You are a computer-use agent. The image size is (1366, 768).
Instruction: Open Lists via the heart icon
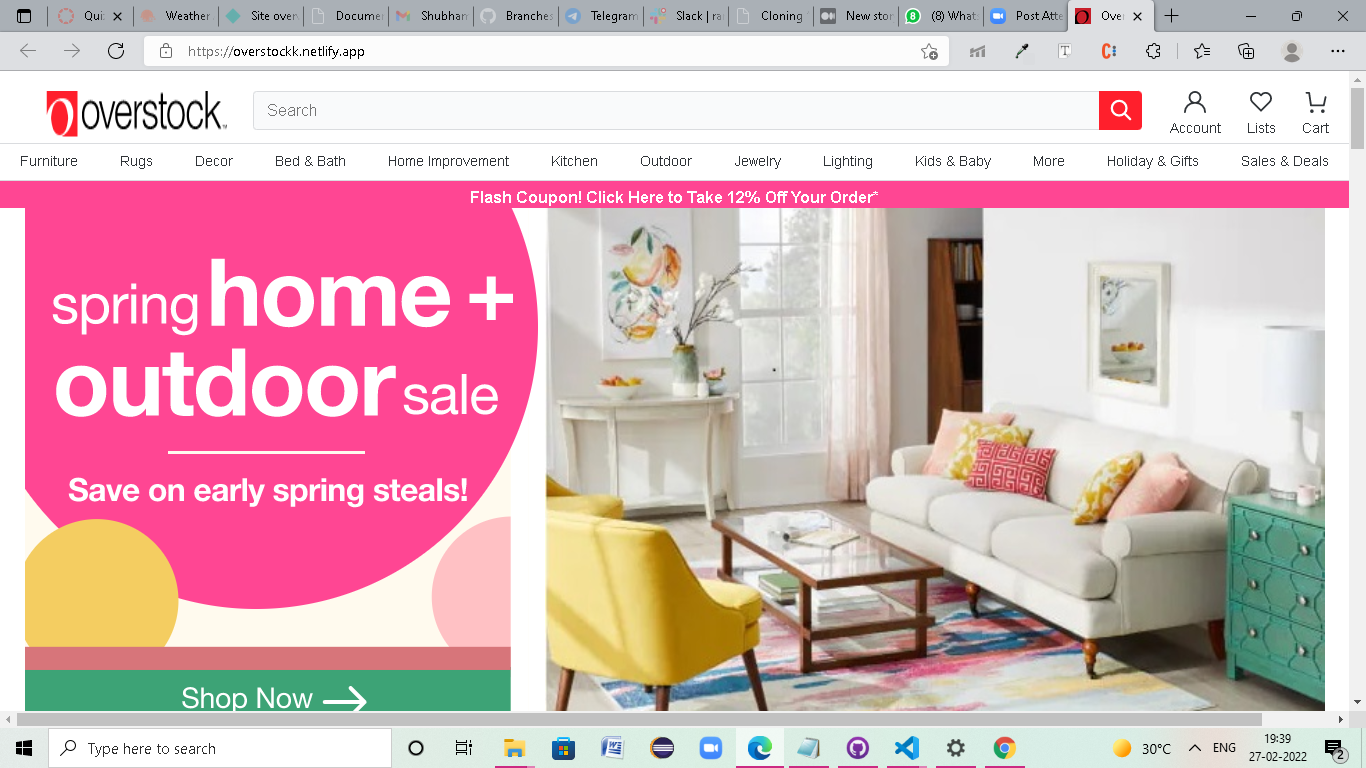[1260, 111]
